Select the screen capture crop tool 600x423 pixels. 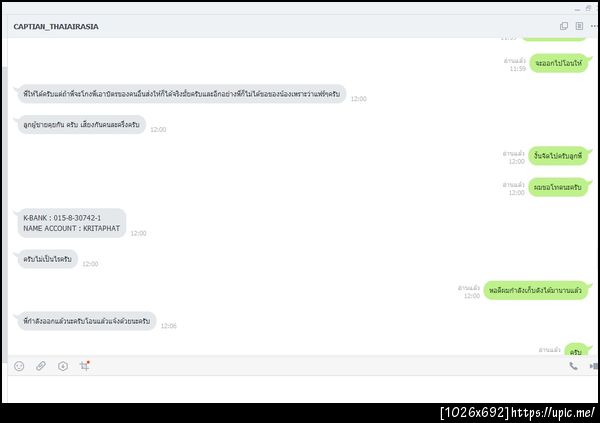tap(85, 366)
